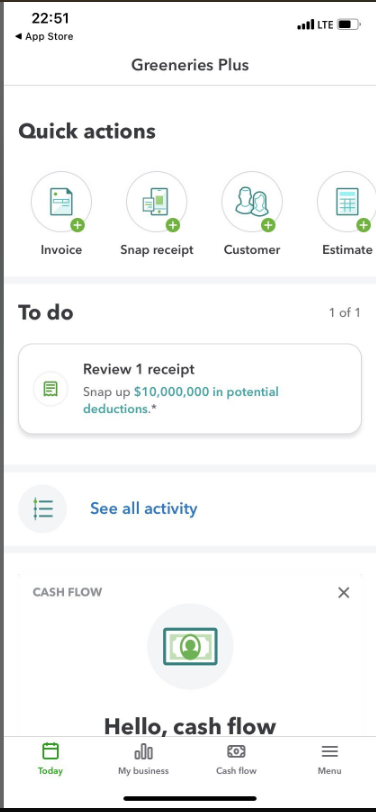
Task: Open the Review 1 receipt card
Action: [190, 388]
